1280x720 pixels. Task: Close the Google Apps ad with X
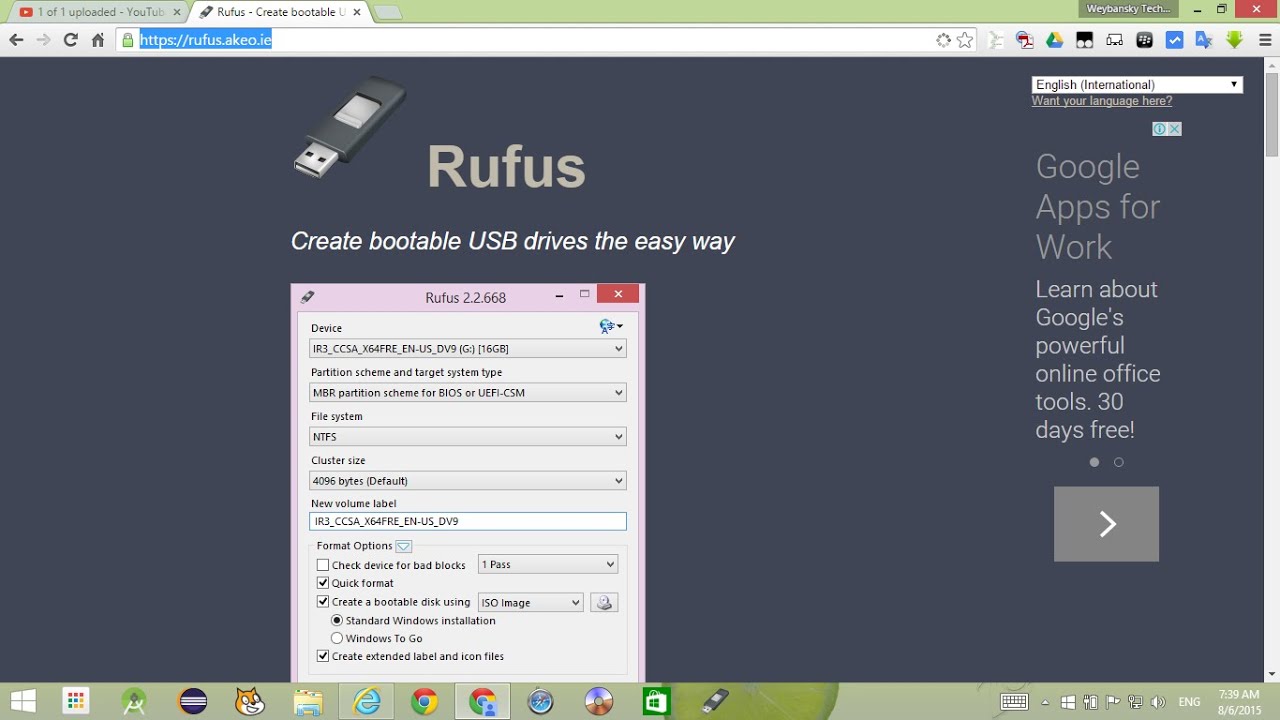[x=1174, y=129]
